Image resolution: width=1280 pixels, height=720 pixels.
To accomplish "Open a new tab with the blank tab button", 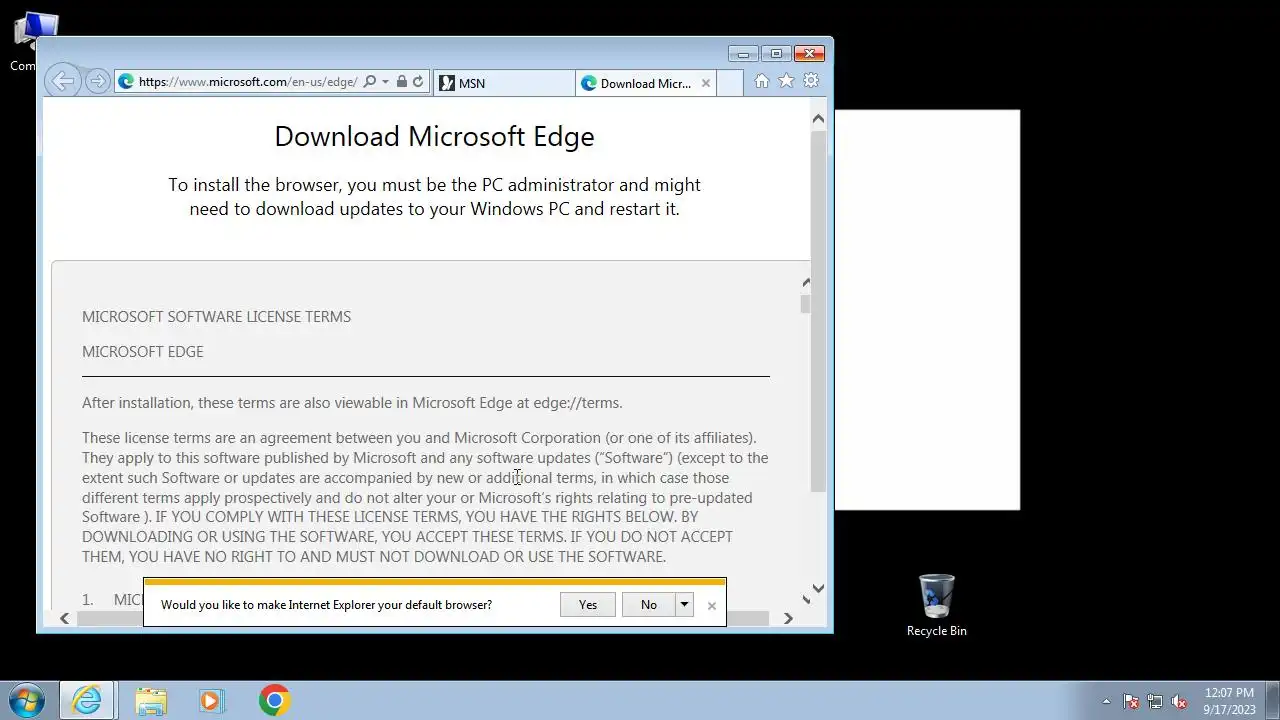I will pos(730,83).
